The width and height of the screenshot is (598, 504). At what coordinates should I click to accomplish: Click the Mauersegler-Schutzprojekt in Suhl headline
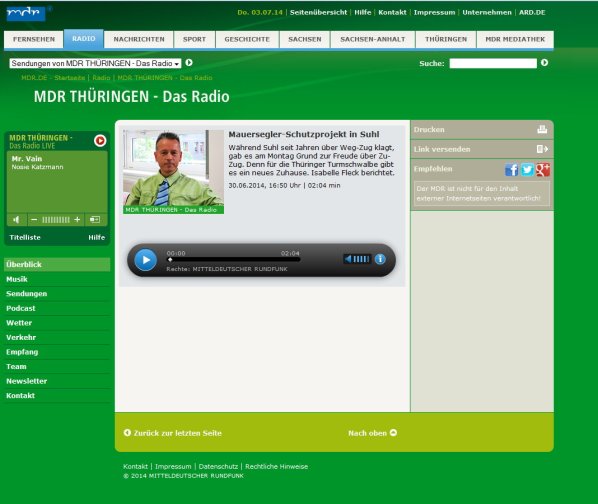point(304,134)
